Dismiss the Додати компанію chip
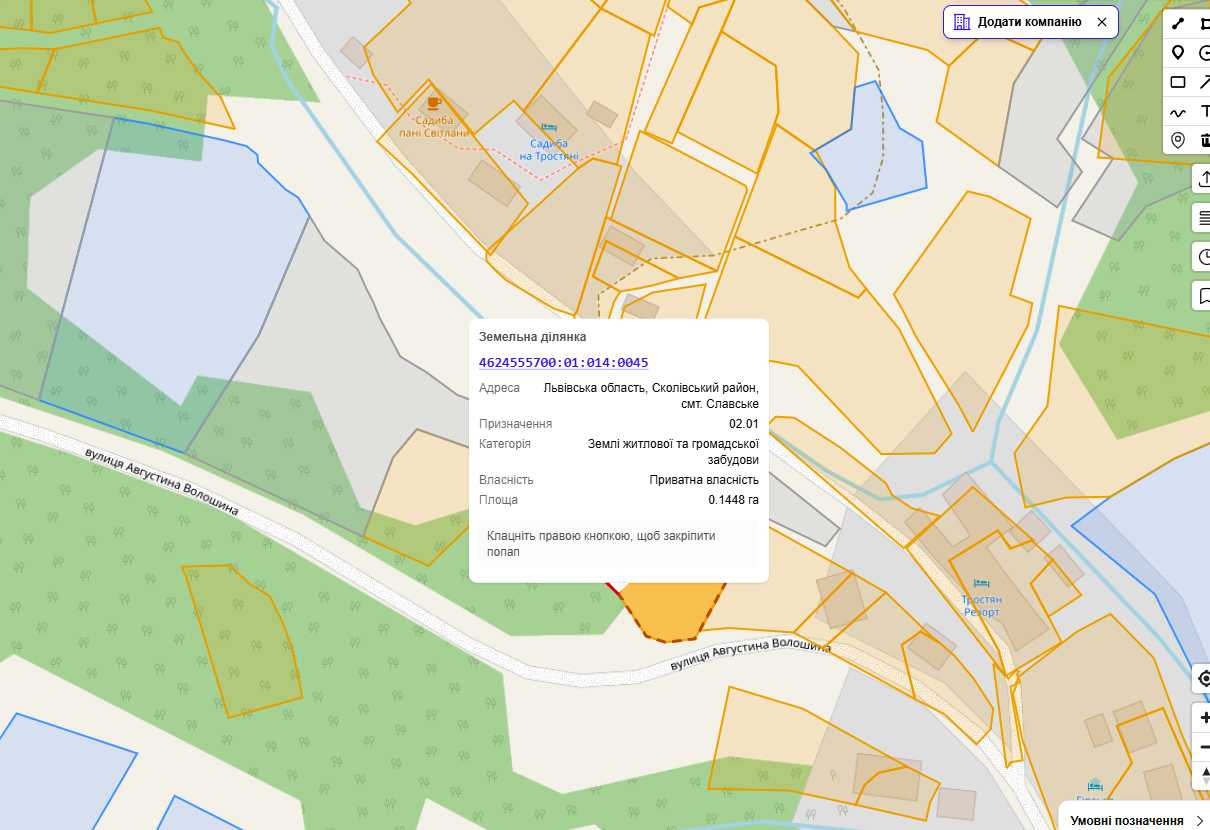 tap(1102, 22)
